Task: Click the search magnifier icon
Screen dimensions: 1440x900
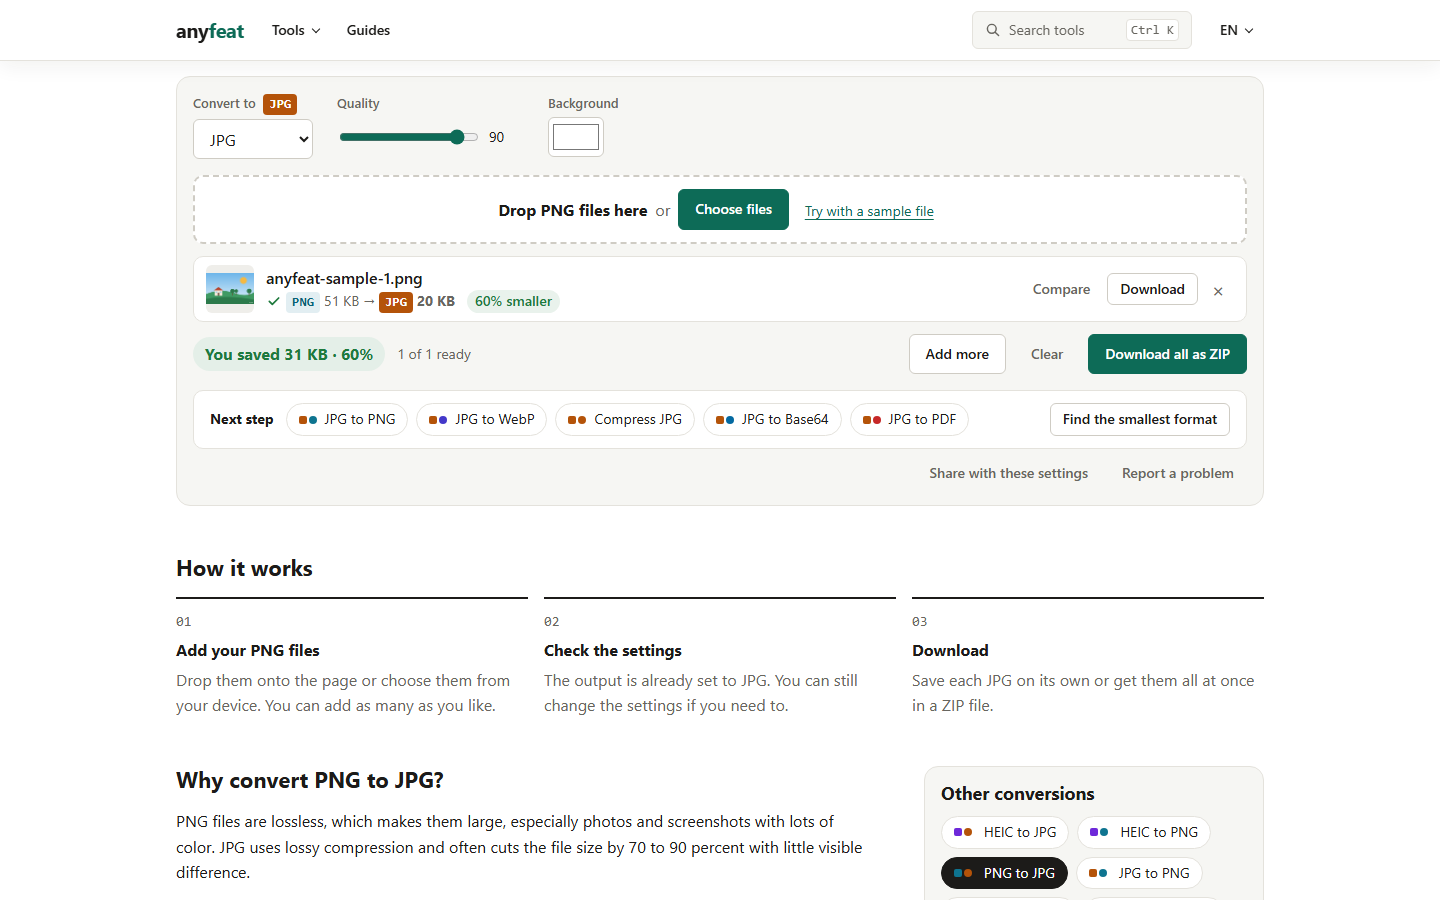Action: (993, 30)
